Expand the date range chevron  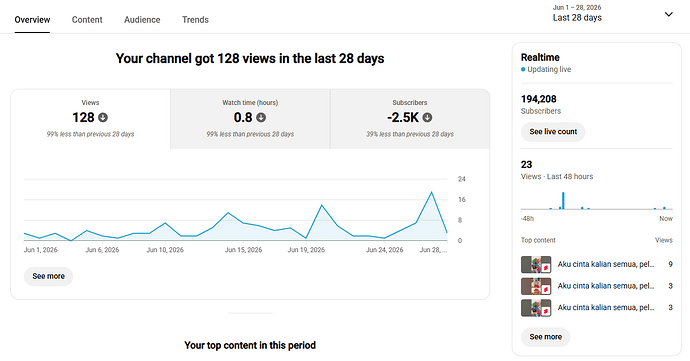pyautogui.click(x=668, y=14)
